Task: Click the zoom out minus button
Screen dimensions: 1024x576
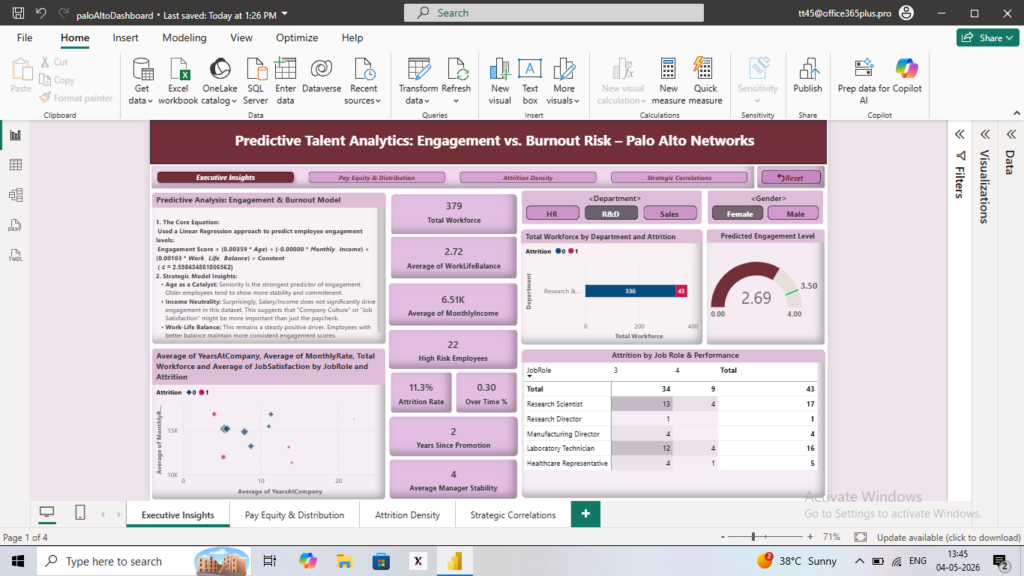Action: click(723, 537)
